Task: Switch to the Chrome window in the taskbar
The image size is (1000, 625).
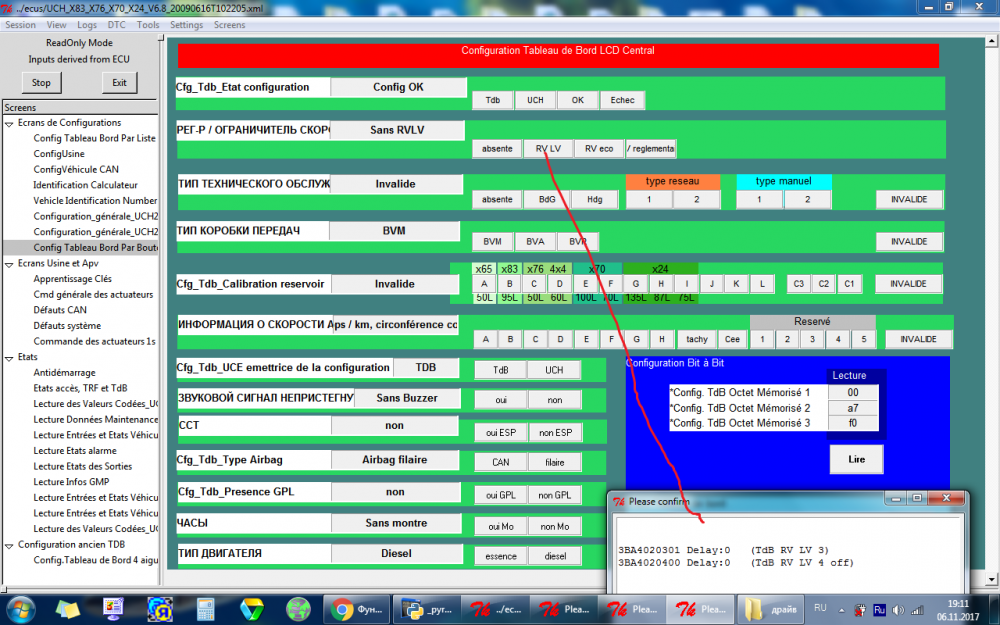Action: (356, 609)
